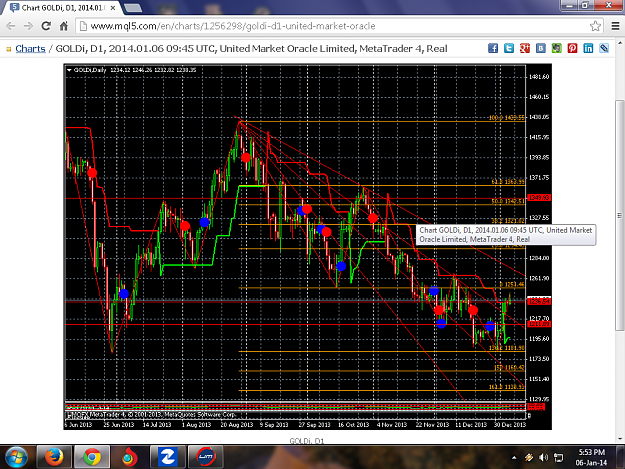This screenshot has width=625, height=469.
Task: Maximize the Chrome window
Action: coord(585,5)
